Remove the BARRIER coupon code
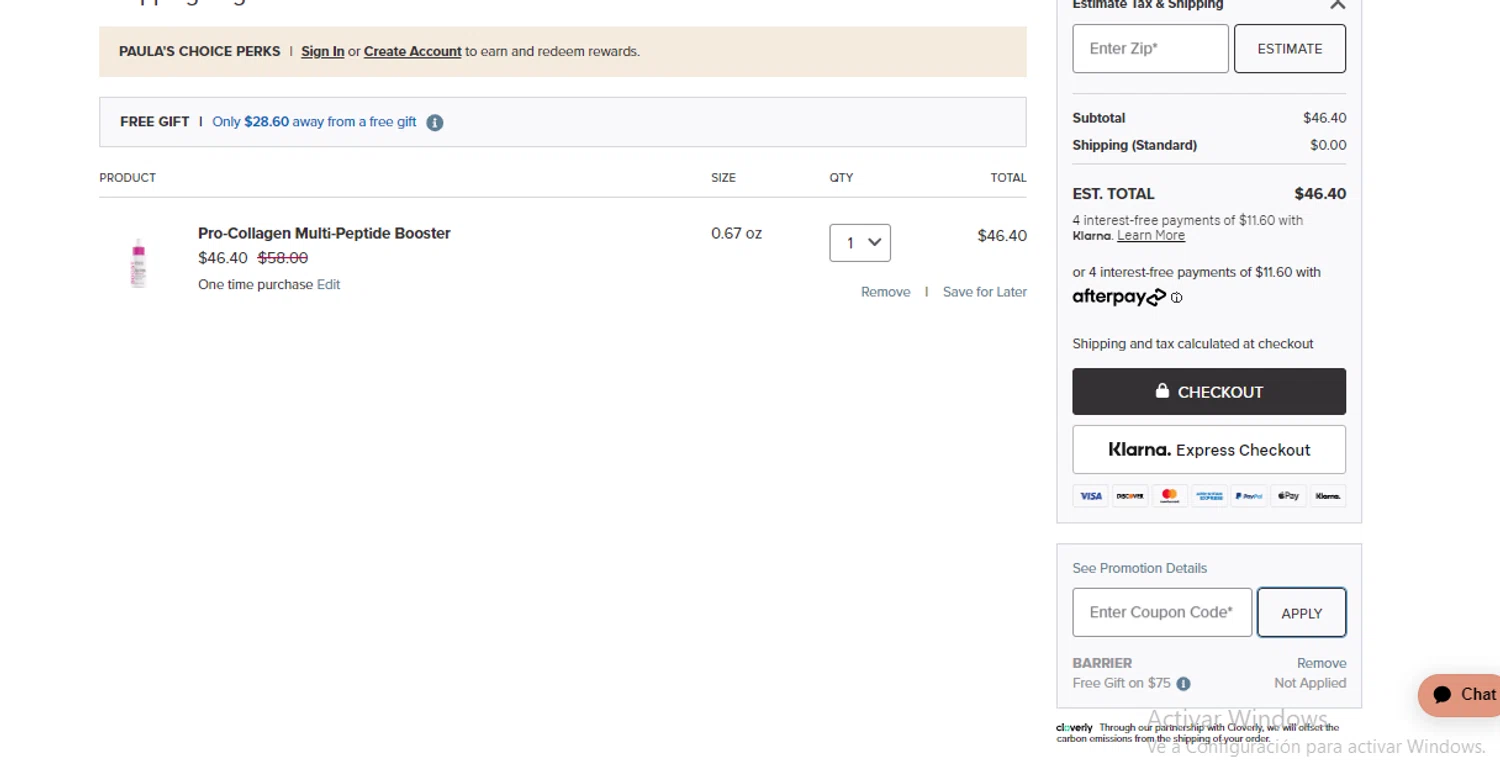Viewport: 1500px width, 765px height. (x=1321, y=663)
